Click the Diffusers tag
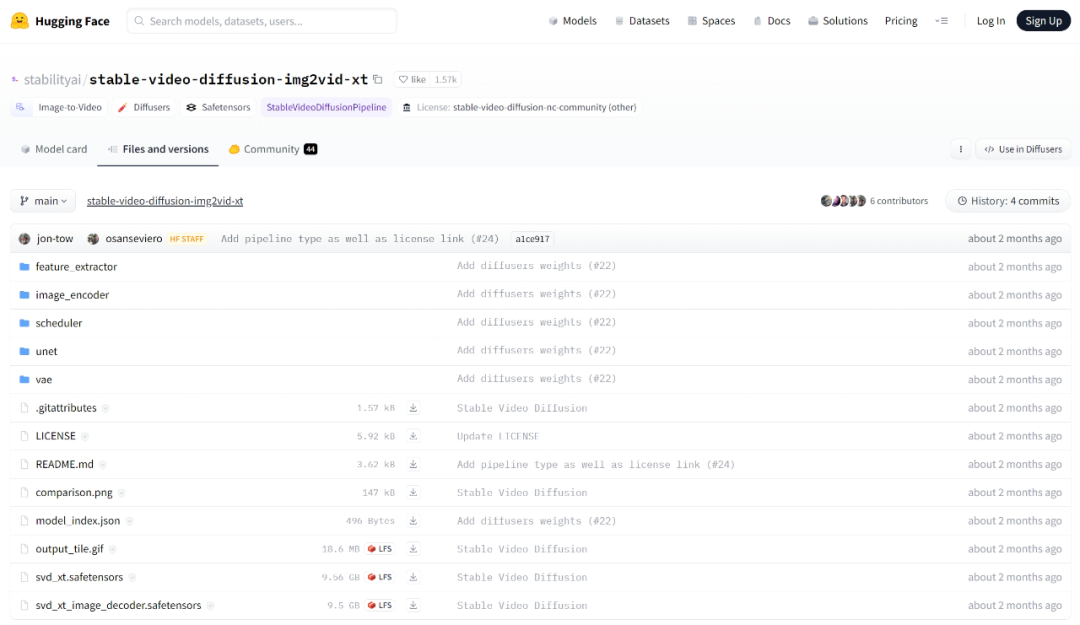The width and height of the screenshot is (1080, 625). click(144, 107)
